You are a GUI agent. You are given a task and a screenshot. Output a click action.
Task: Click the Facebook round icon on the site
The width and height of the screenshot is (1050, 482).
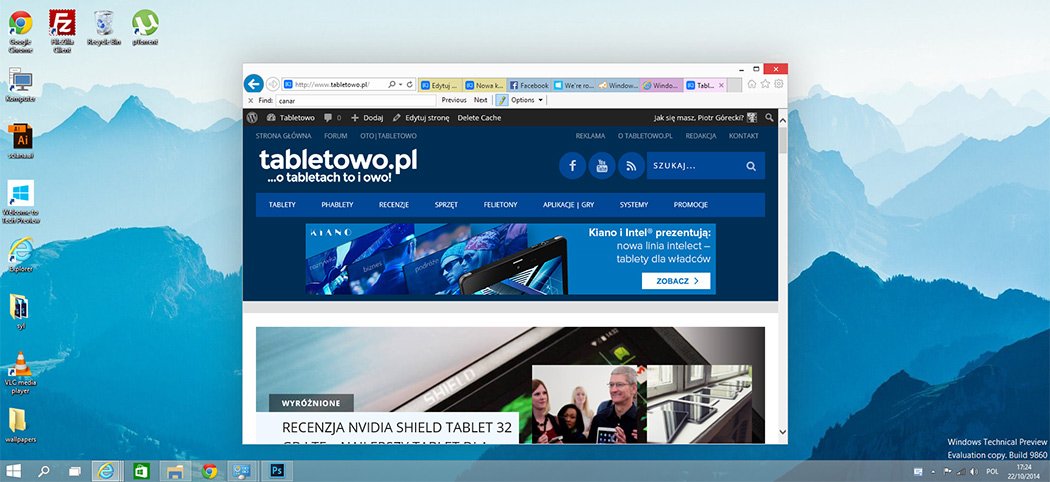point(573,166)
